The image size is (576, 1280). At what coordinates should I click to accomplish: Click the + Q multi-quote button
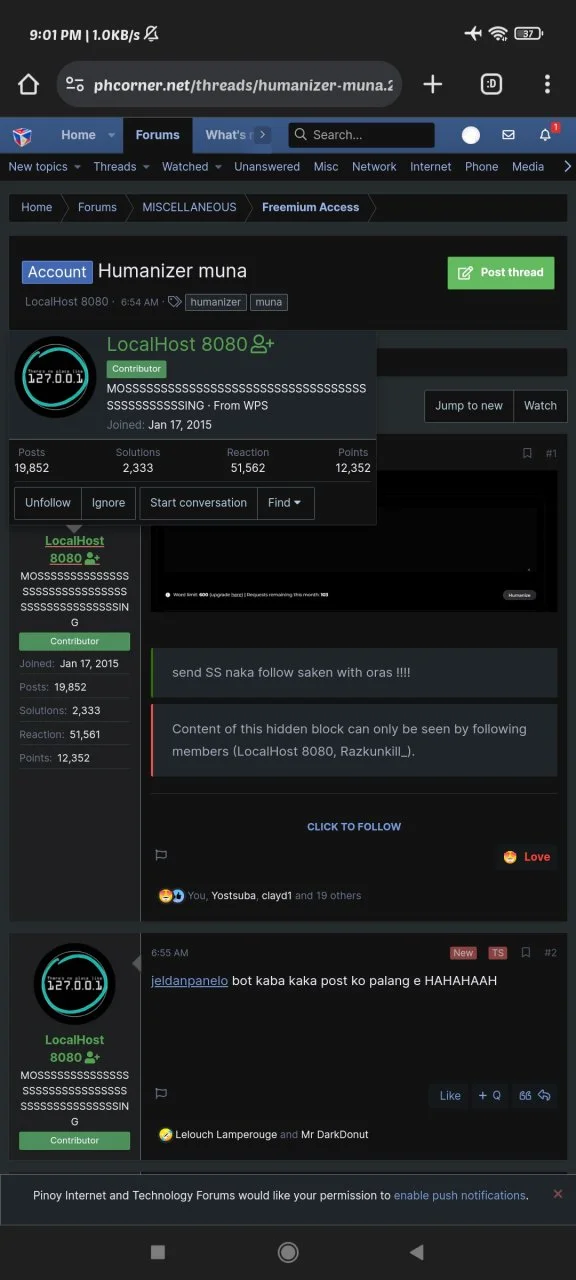(489, 1096)
